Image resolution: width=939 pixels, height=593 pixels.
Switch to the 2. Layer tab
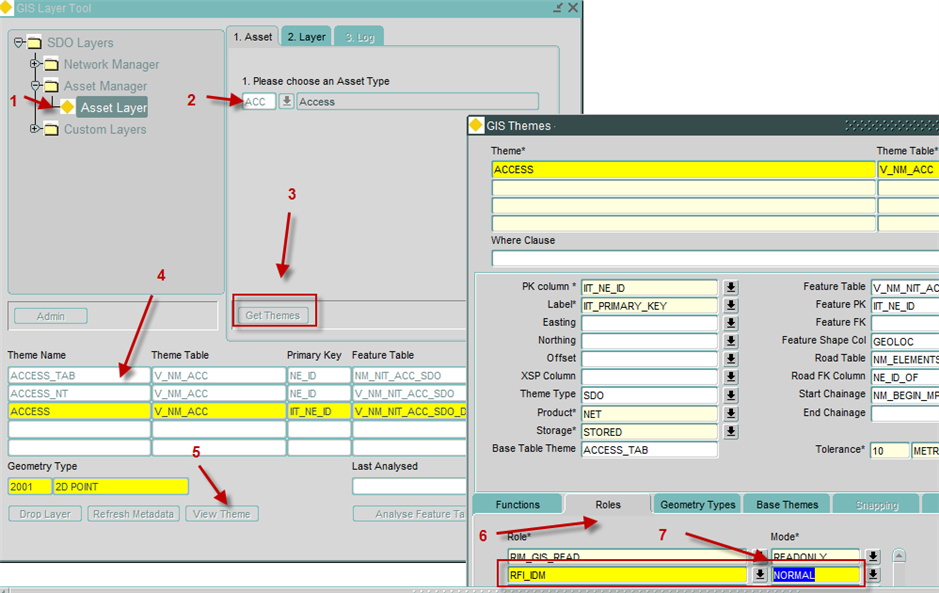(307, 37)
